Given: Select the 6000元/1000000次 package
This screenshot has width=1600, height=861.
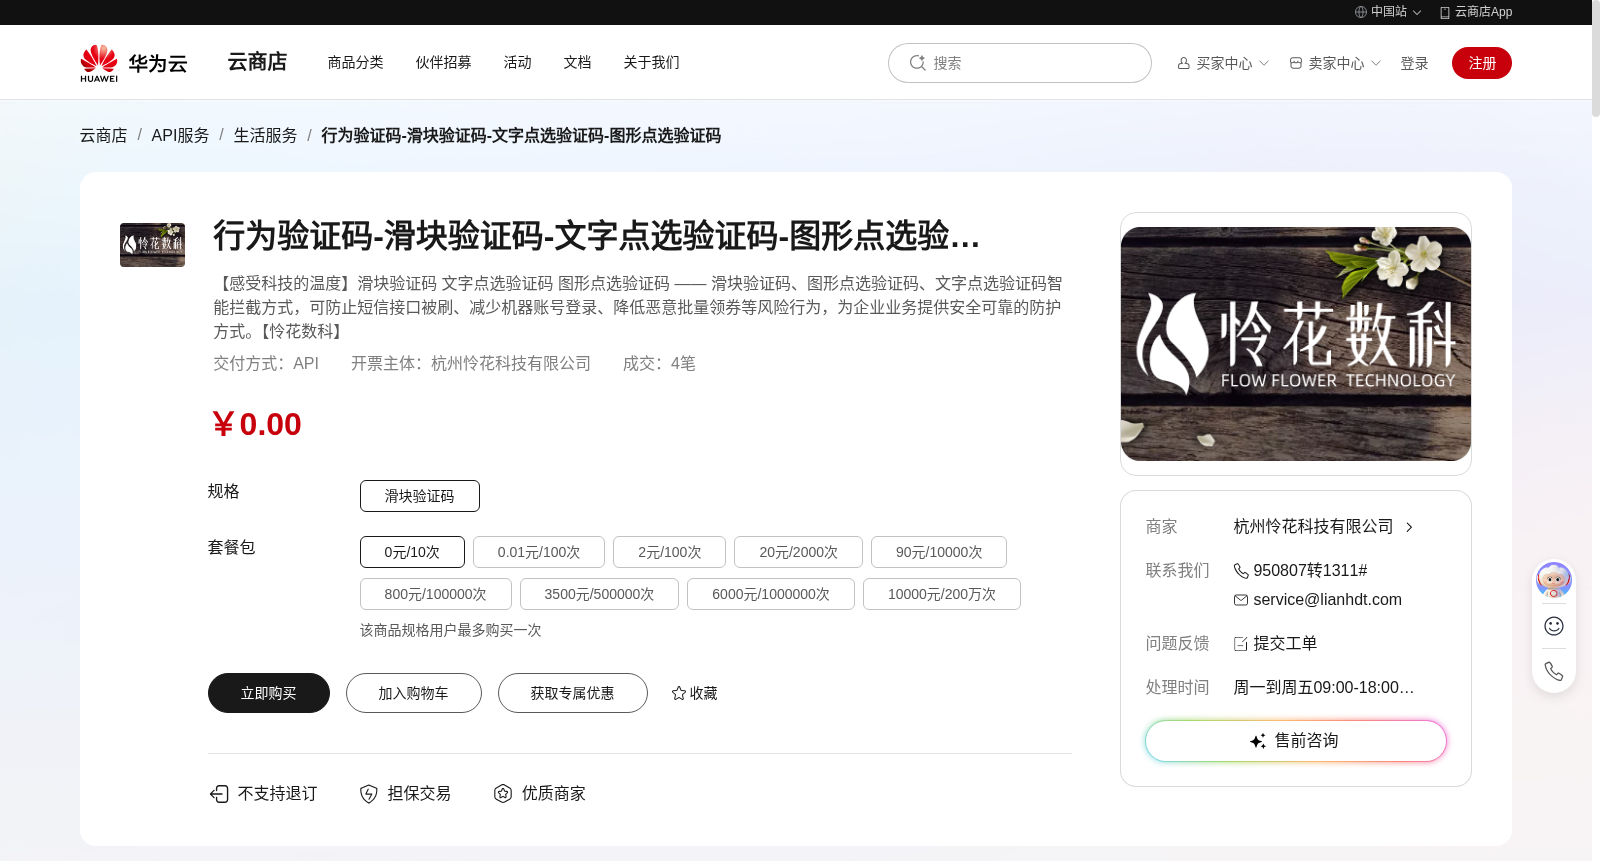Looking at the screenshot, I should [771, 594].
